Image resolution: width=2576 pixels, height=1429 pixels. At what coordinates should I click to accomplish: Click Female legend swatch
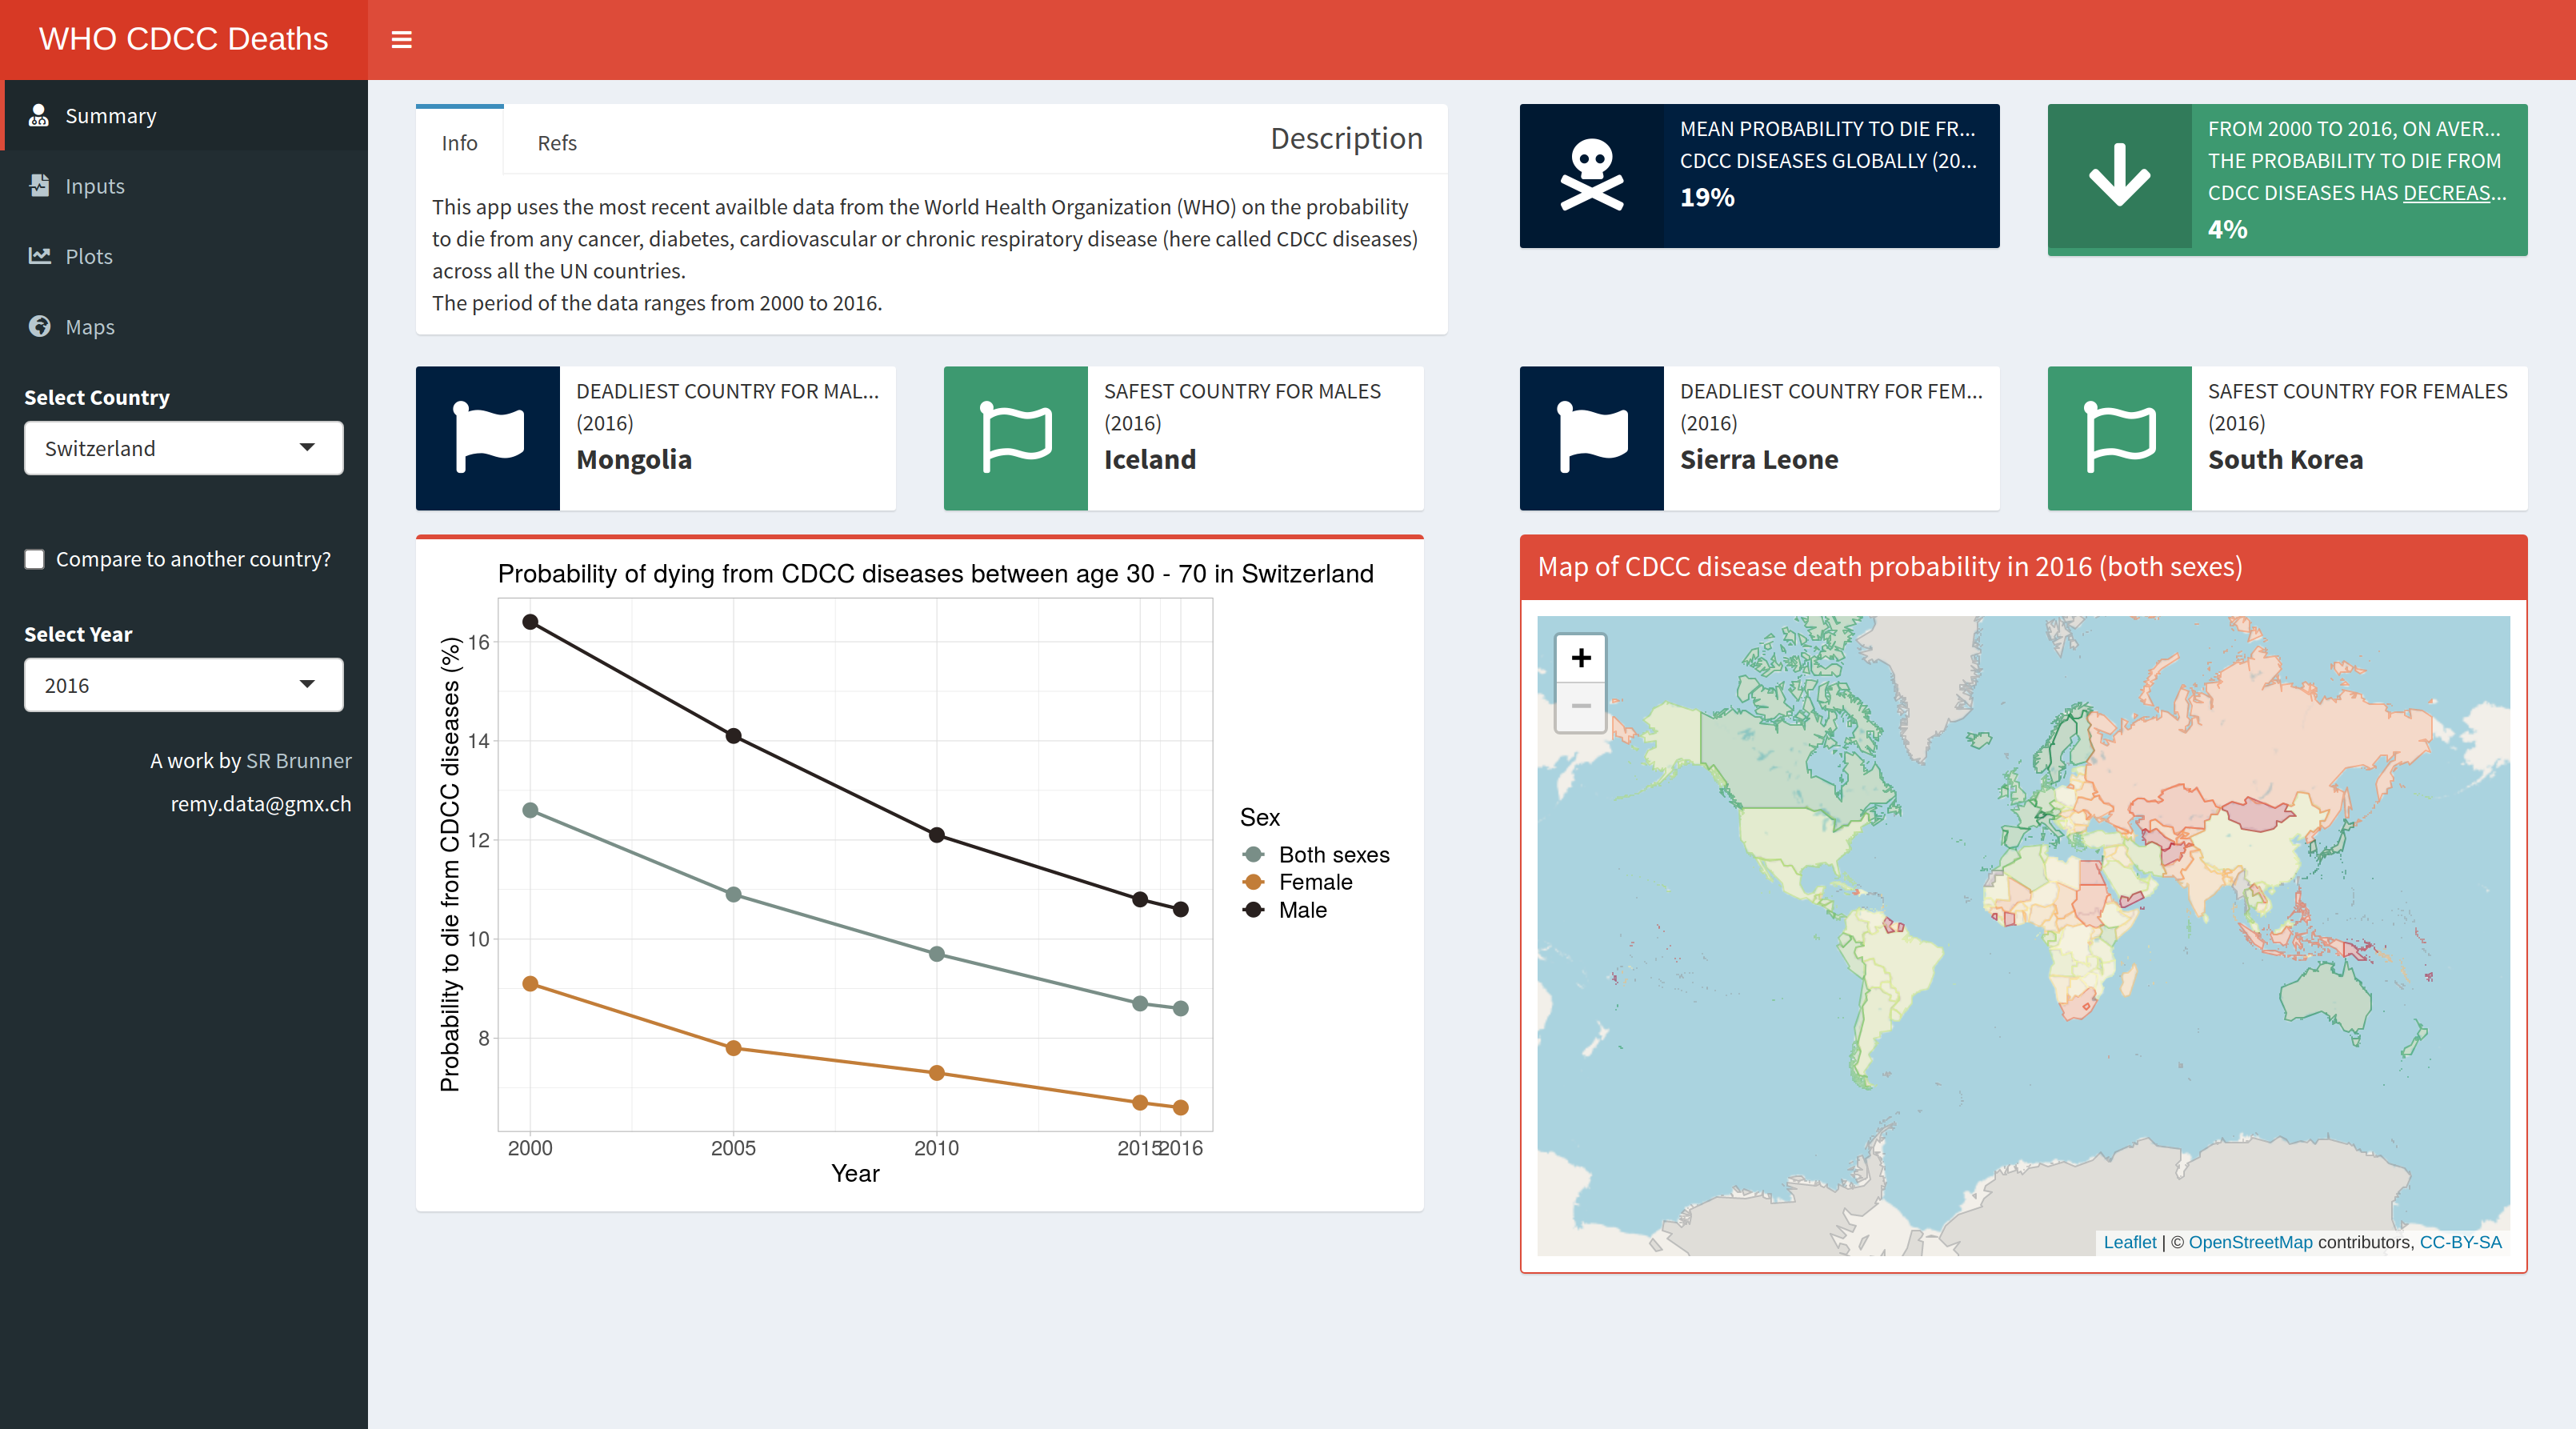pyautogui.click(x=1253, y=882)
